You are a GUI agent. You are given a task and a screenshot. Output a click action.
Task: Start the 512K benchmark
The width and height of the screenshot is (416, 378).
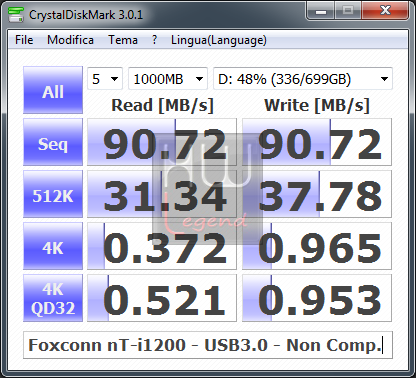point(53,194)
